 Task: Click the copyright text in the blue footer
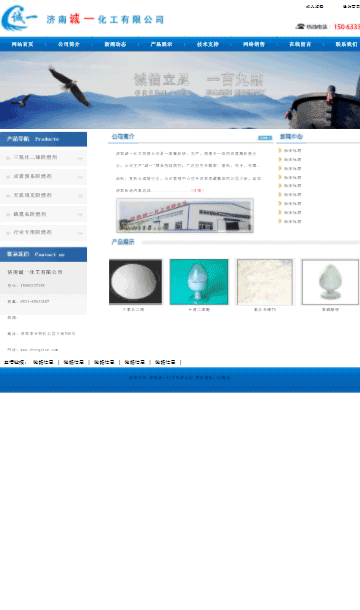(179, 377)
